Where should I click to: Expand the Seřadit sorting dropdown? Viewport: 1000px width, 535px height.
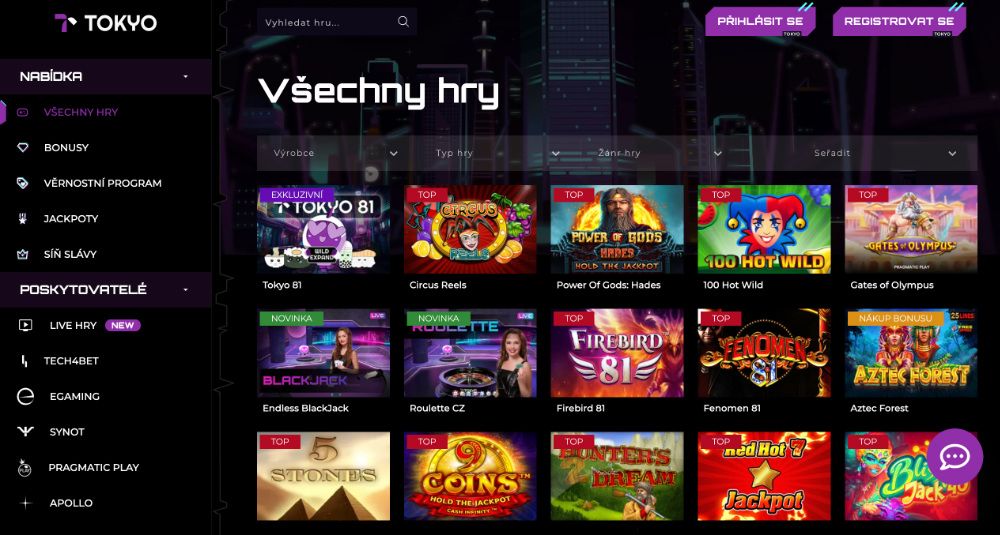885,153
